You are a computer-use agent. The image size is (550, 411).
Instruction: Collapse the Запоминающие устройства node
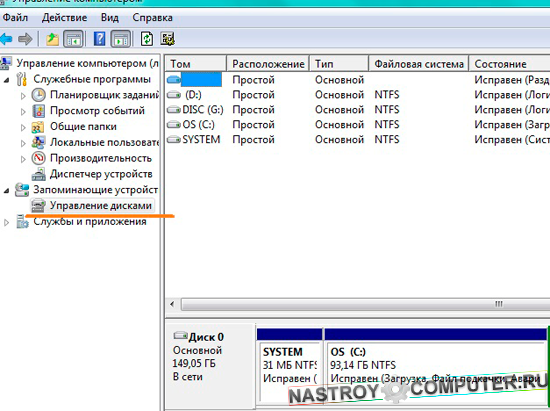pos(6,191)
